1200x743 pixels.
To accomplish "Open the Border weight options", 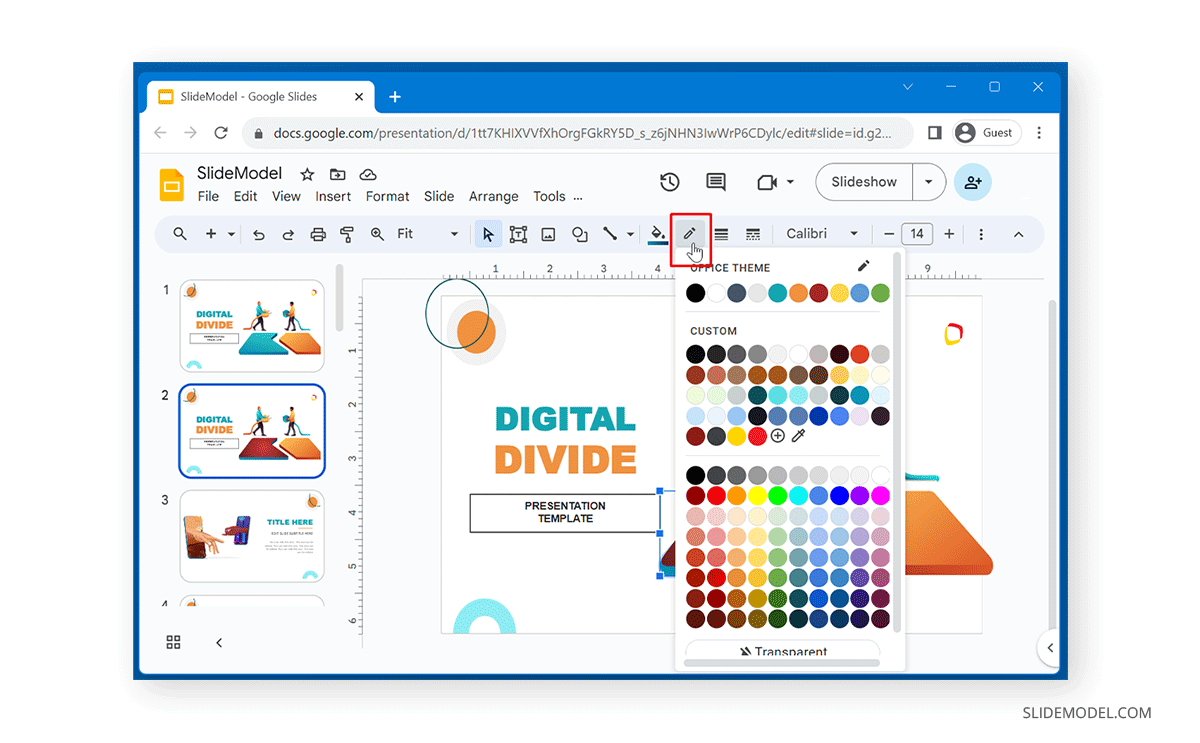I will pos(721,233).
